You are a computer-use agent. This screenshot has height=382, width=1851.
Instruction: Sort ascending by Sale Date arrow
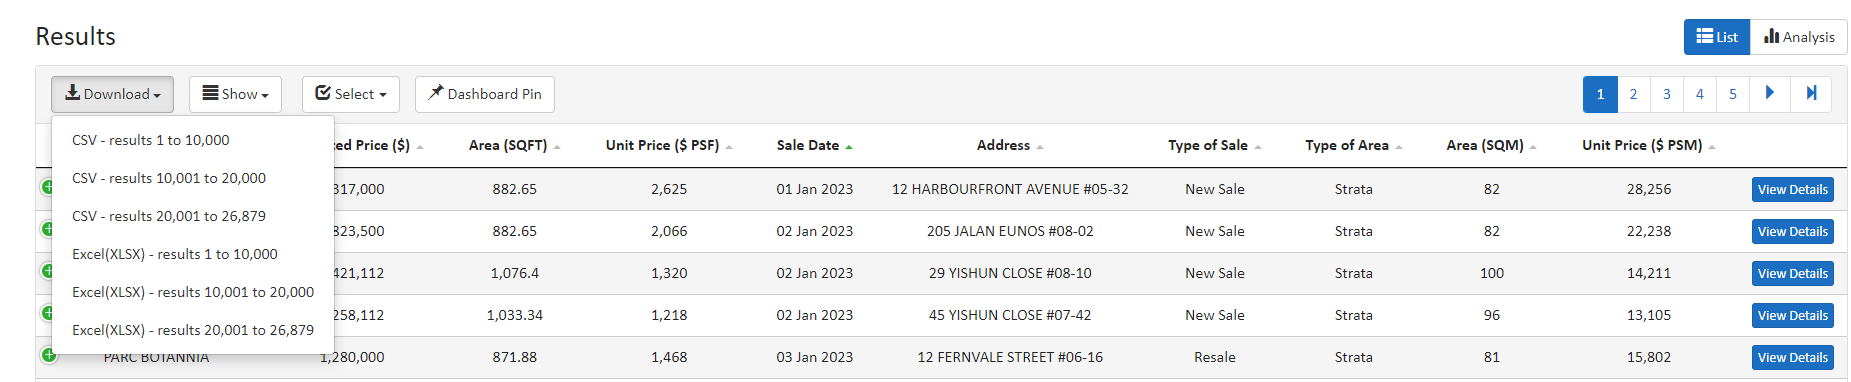tap(849, 147)
